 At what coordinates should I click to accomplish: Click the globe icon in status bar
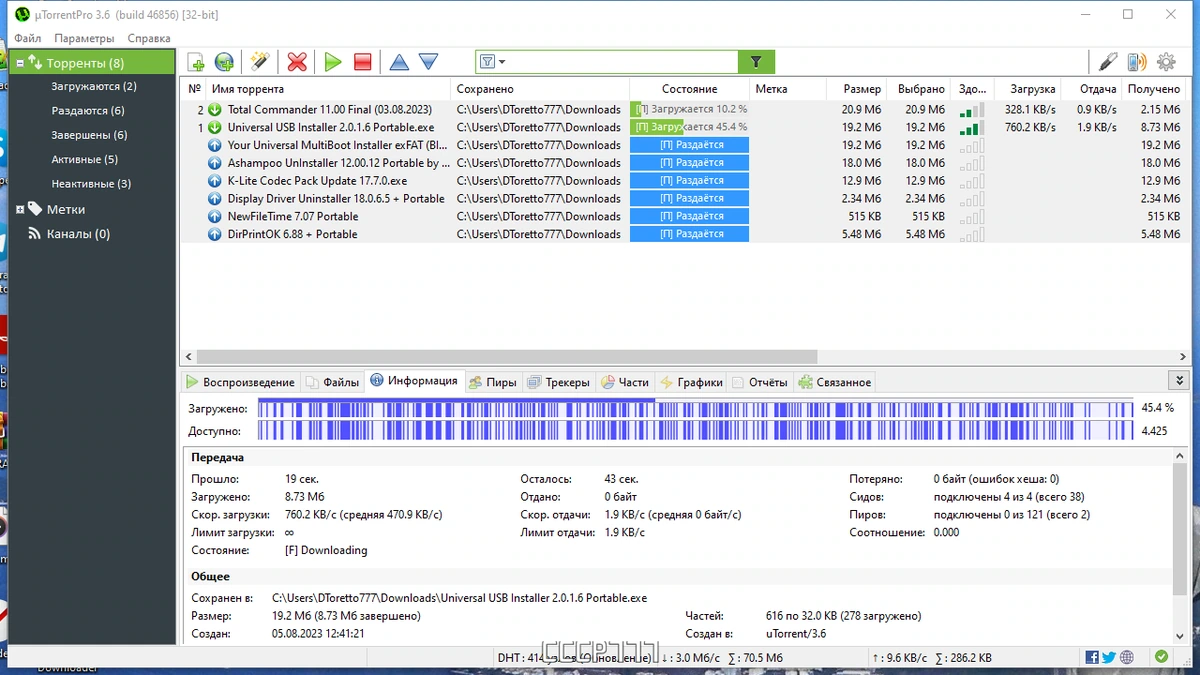click(1127, 657)
